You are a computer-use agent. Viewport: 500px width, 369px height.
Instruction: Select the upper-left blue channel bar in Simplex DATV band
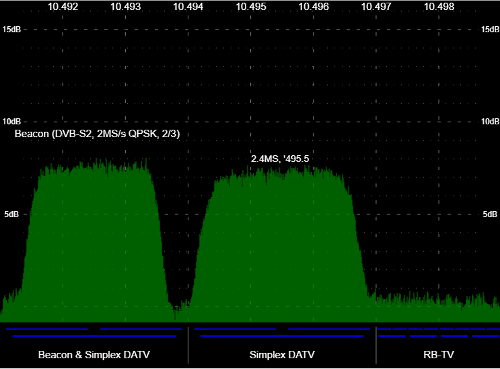[235, 329]
